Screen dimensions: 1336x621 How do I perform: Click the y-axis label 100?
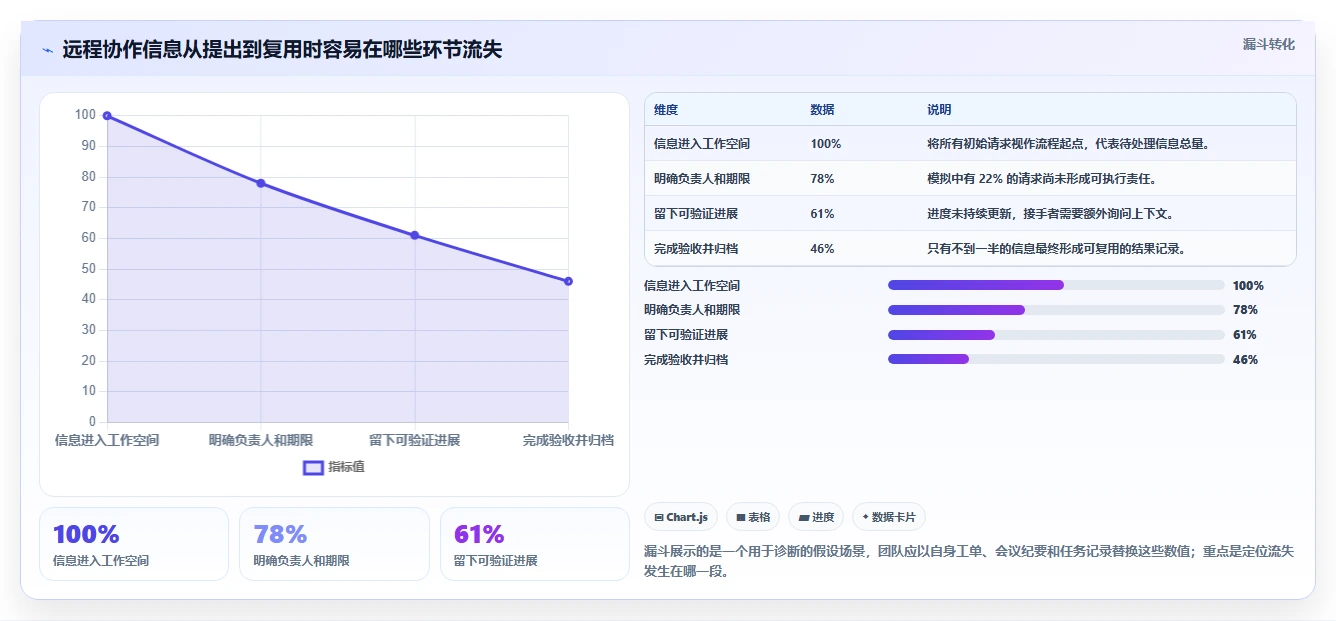click(x=86, y=115)
